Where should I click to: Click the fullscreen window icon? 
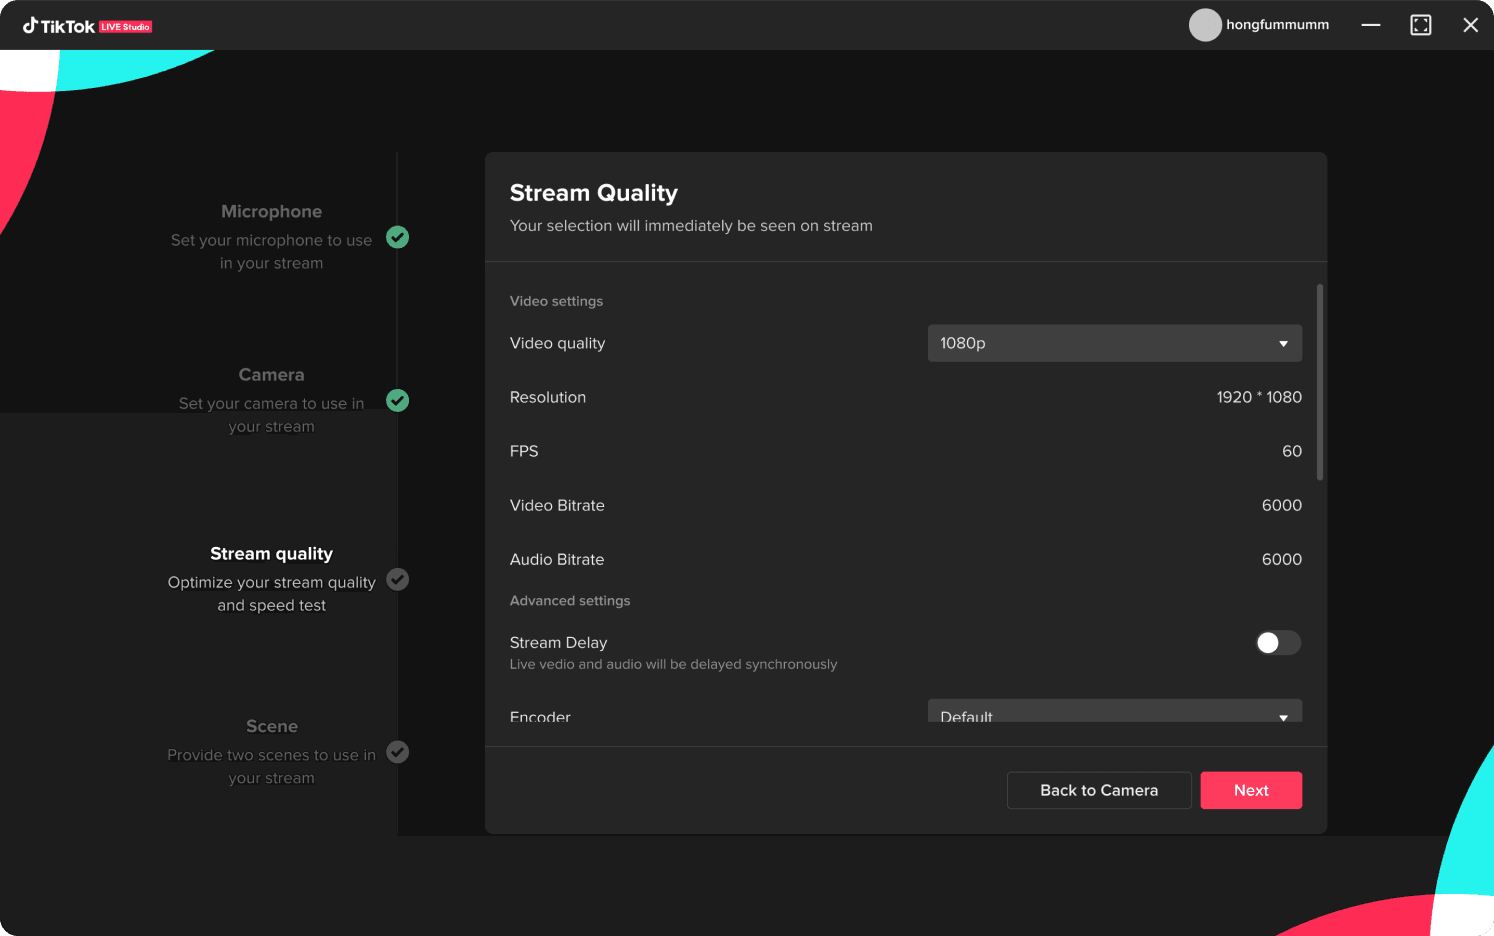(1421, 25)
